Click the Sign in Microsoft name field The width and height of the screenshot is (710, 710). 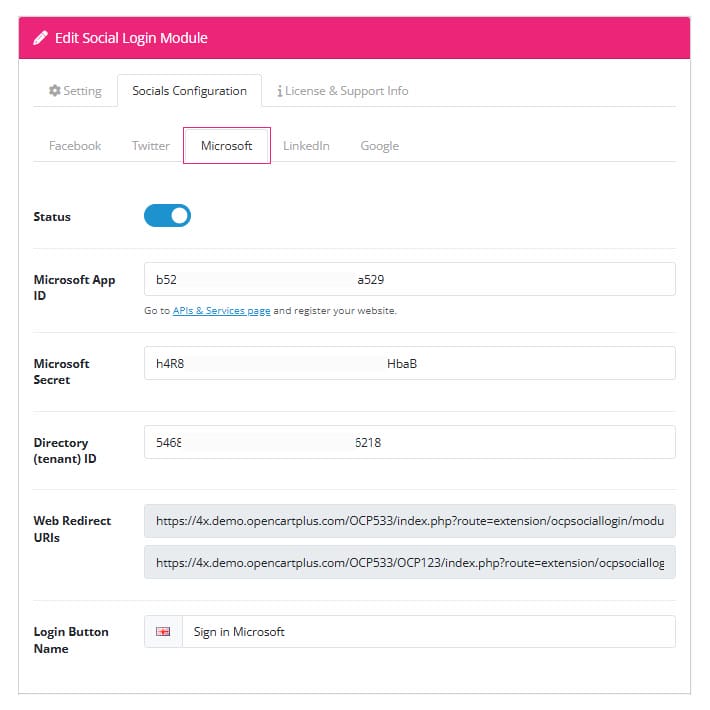coord(428,632)
